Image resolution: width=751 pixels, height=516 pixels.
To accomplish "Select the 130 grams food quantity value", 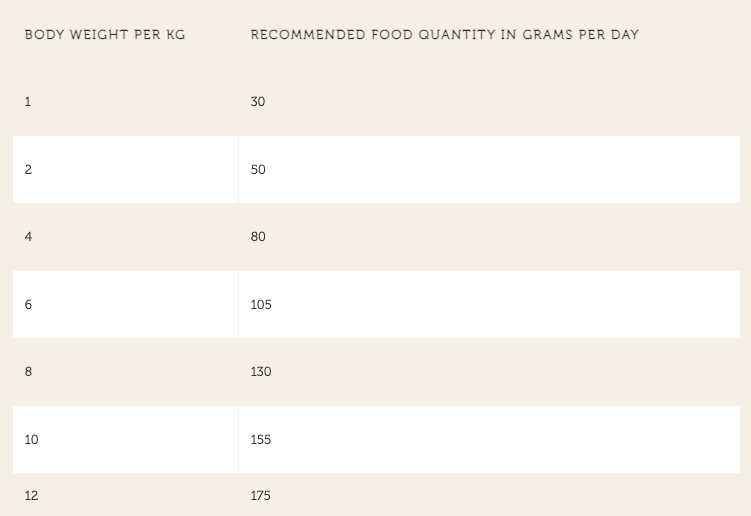I will coord(261,372).
